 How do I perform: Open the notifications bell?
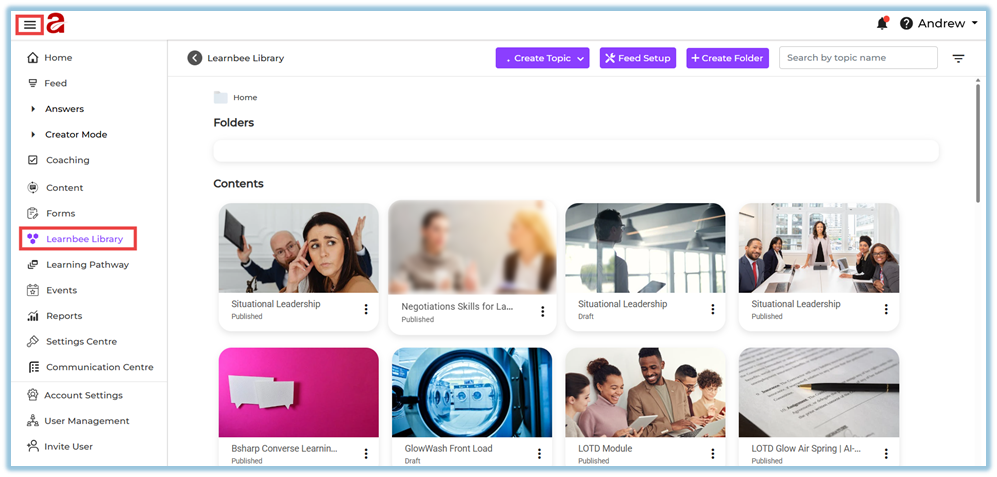(x=882, y=23)
